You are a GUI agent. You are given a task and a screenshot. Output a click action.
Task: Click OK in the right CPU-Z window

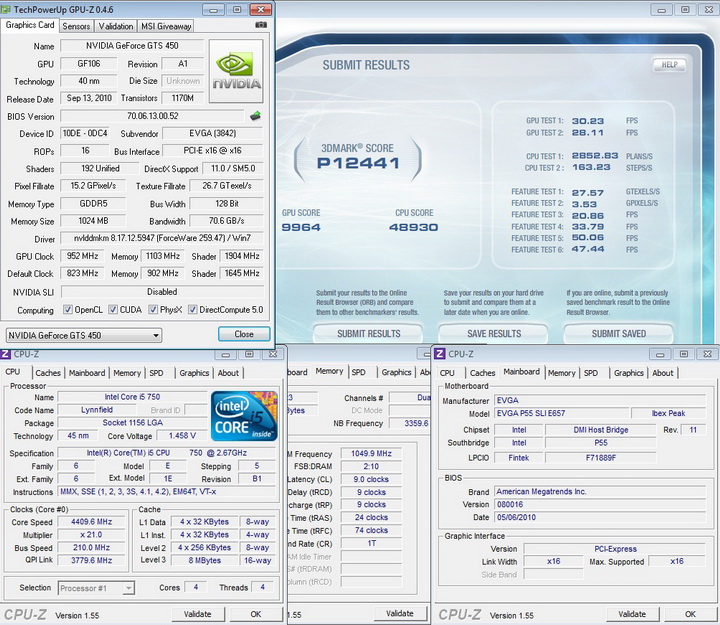pyautogui.click(x=690, y=614)
